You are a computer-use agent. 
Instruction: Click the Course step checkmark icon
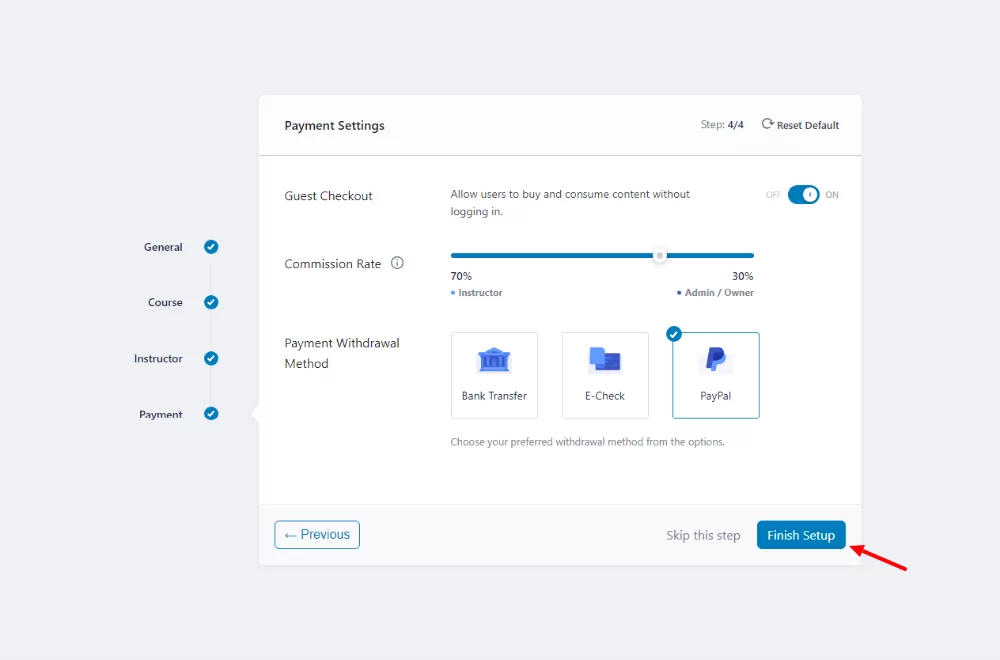pos(211,302)
